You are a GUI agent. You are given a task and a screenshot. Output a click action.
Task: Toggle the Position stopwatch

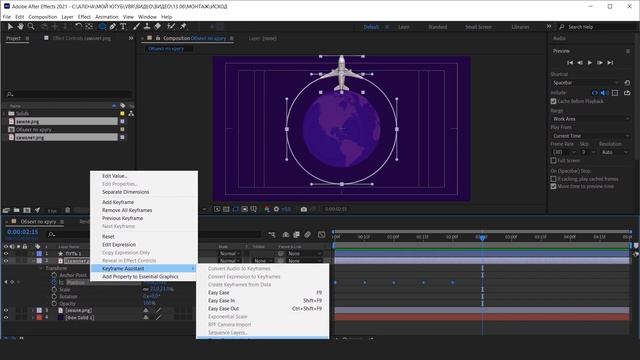(x=54, y=282)
